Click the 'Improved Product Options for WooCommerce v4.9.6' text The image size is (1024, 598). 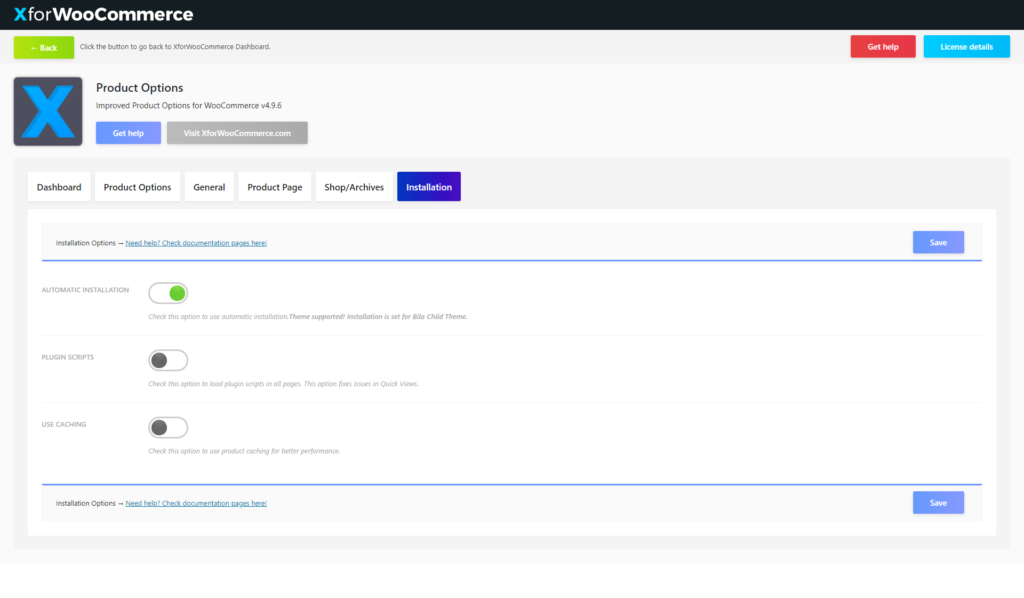pos(189,105)
